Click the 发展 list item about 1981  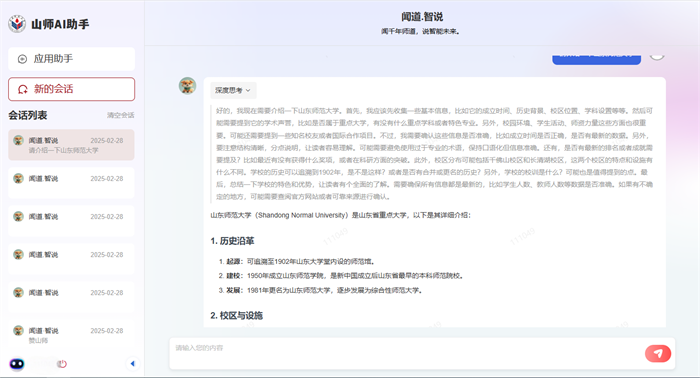coord(320,290)
